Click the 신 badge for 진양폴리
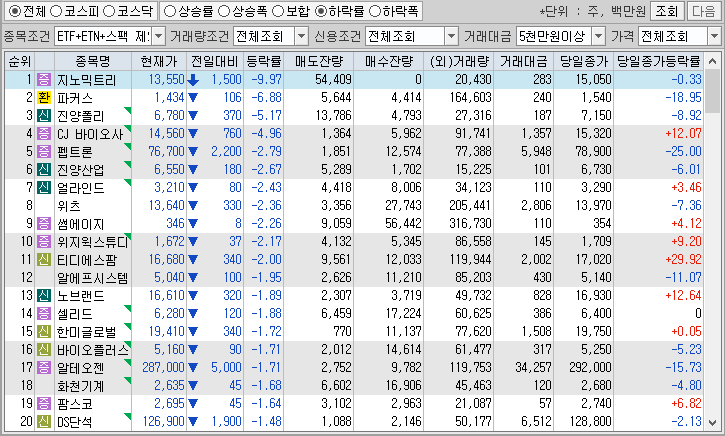The image size is (725, 436). pyautogui.click(x=44, y=116)
